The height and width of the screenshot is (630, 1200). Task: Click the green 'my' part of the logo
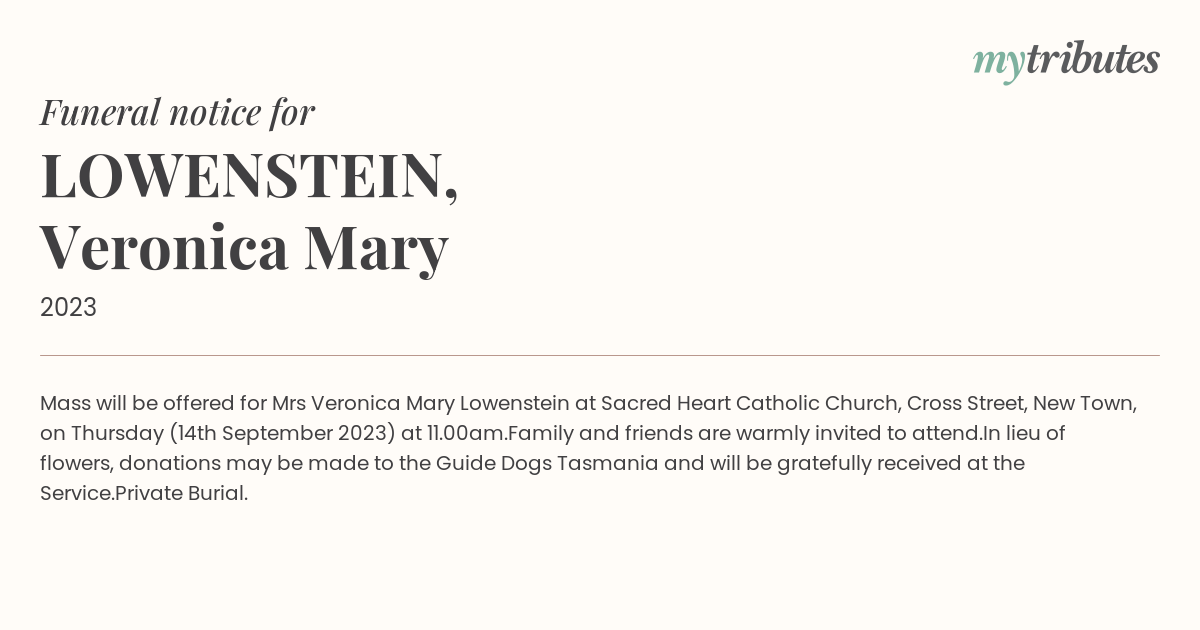[998, 62]
